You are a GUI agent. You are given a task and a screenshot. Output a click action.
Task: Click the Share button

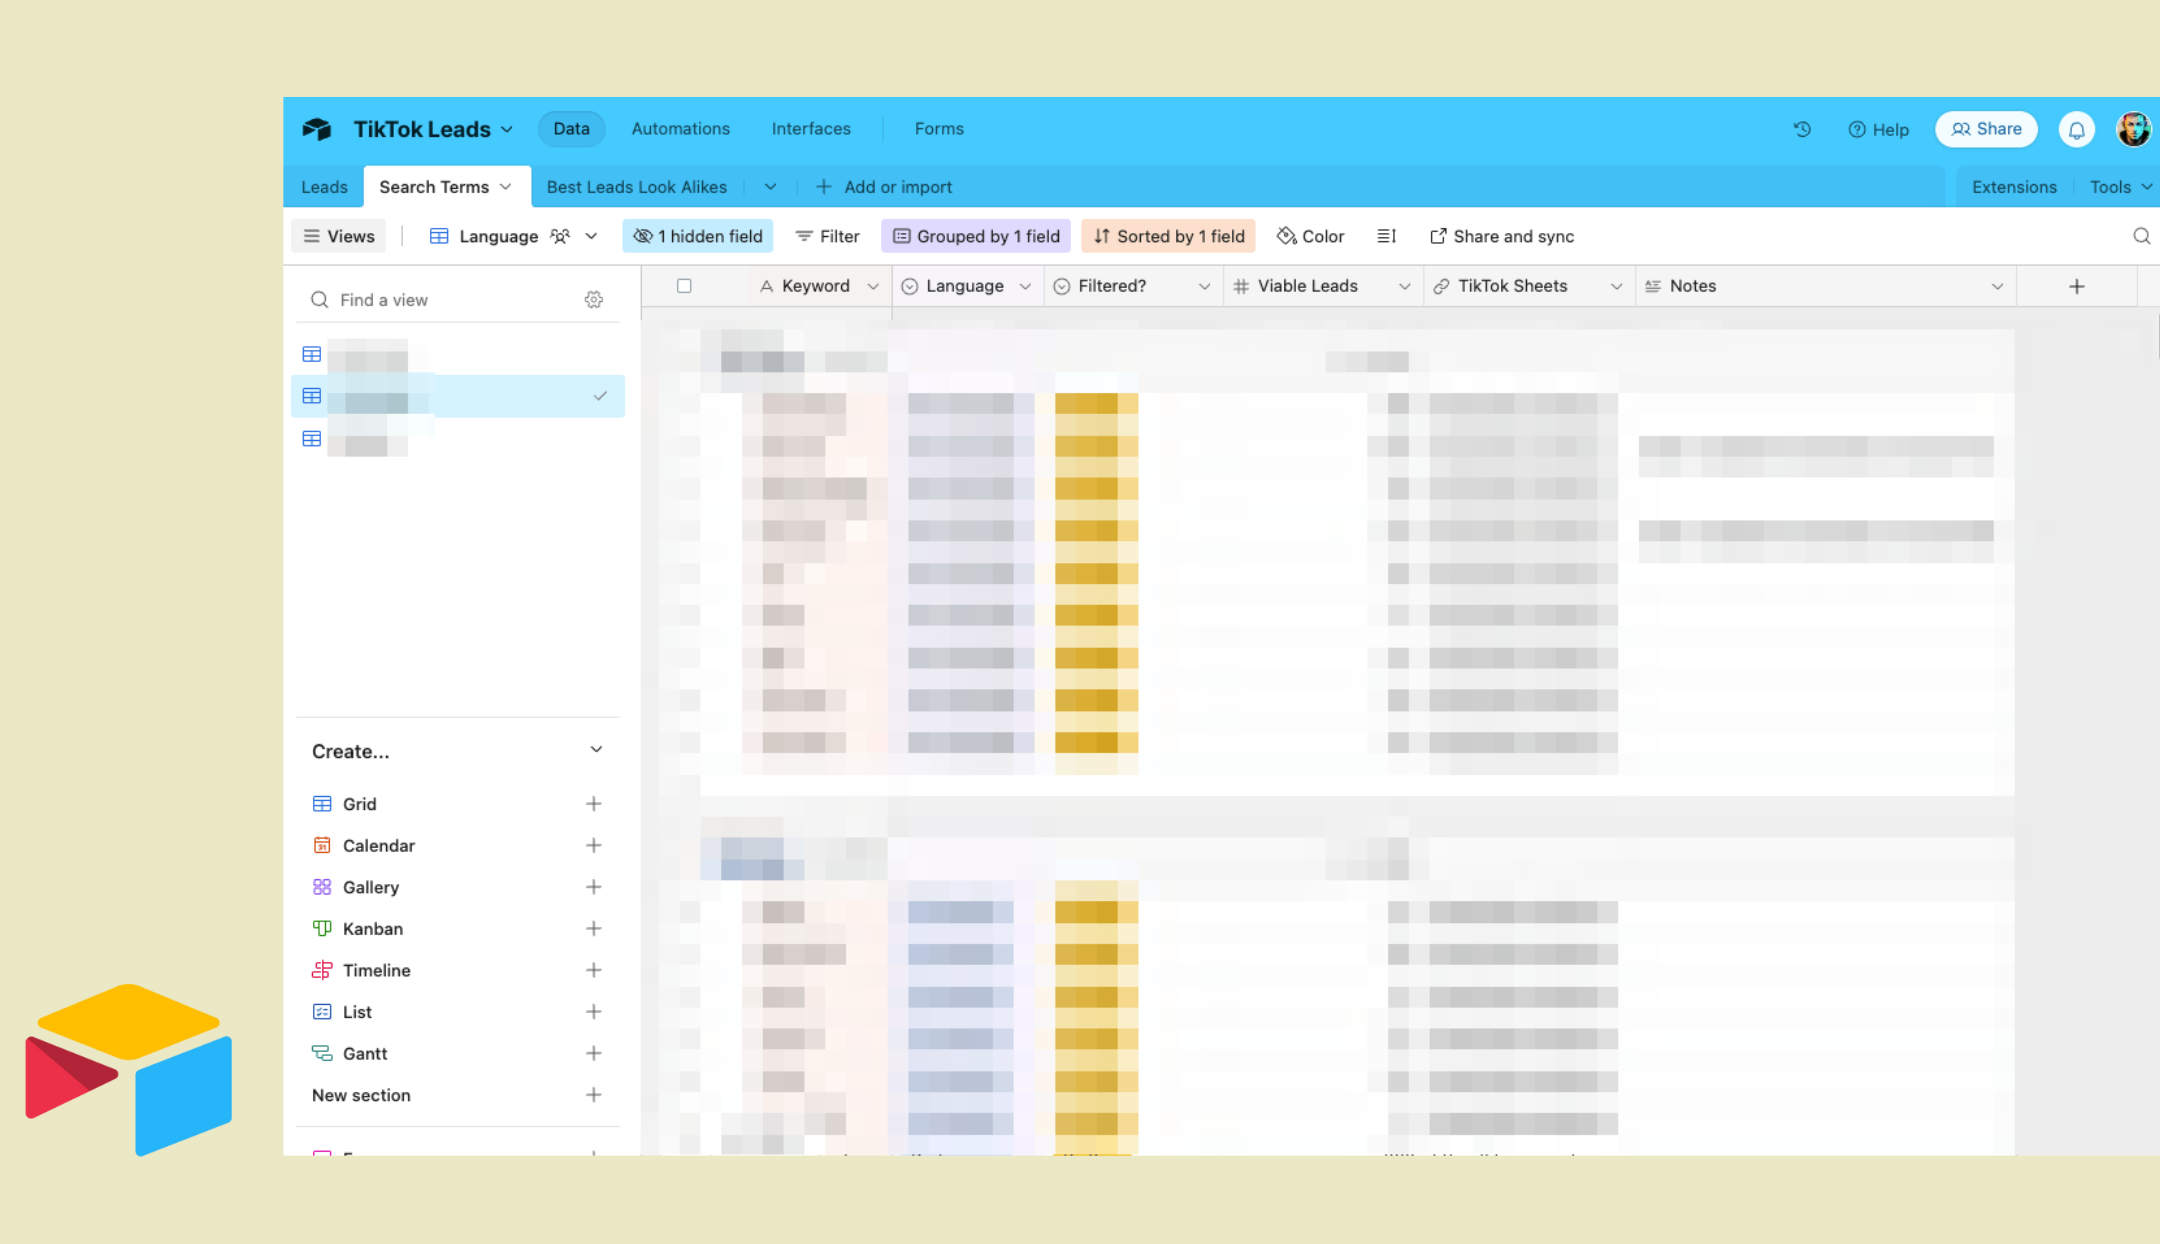(1986, 129)
